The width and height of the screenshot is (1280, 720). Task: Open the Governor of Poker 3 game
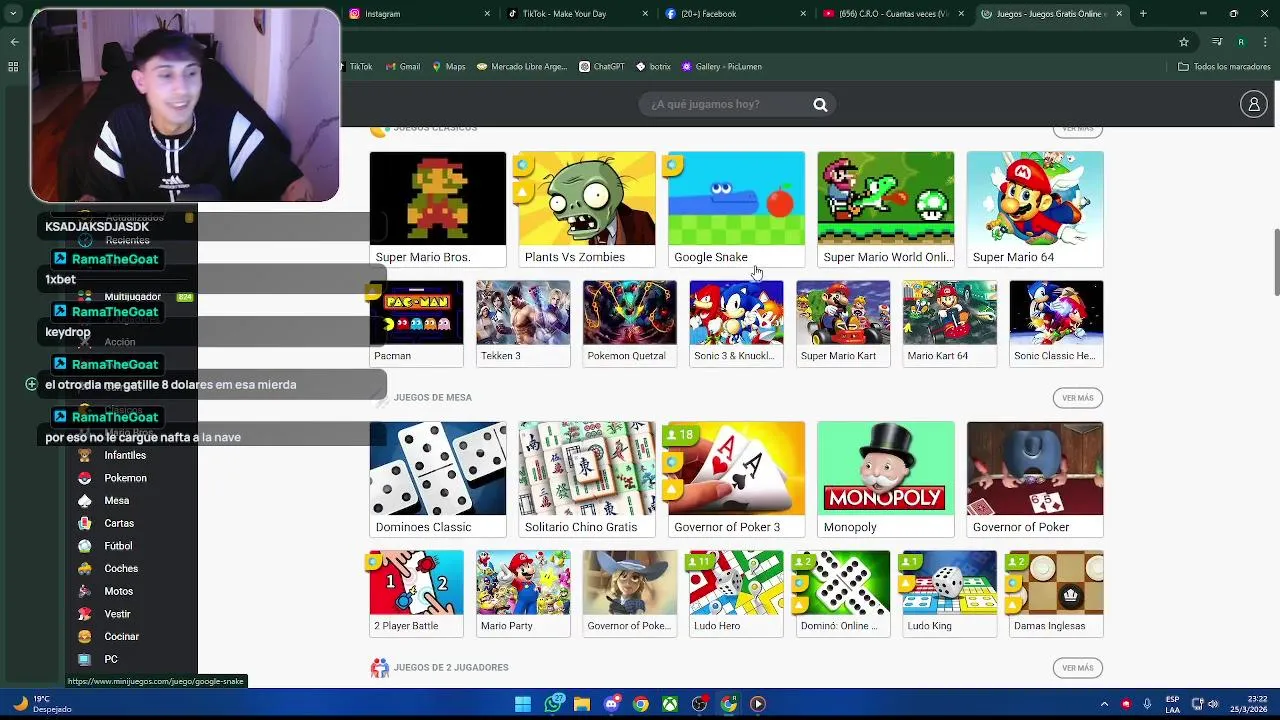click(x=736, y=479)
